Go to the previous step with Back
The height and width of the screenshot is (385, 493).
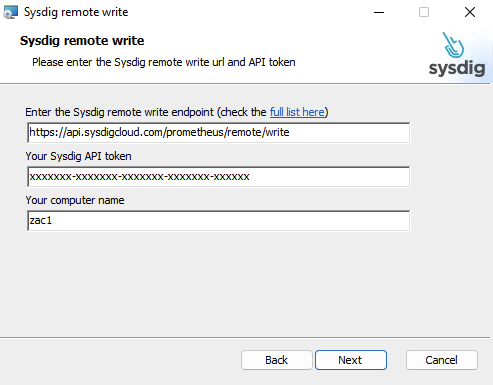coord(277,360)
